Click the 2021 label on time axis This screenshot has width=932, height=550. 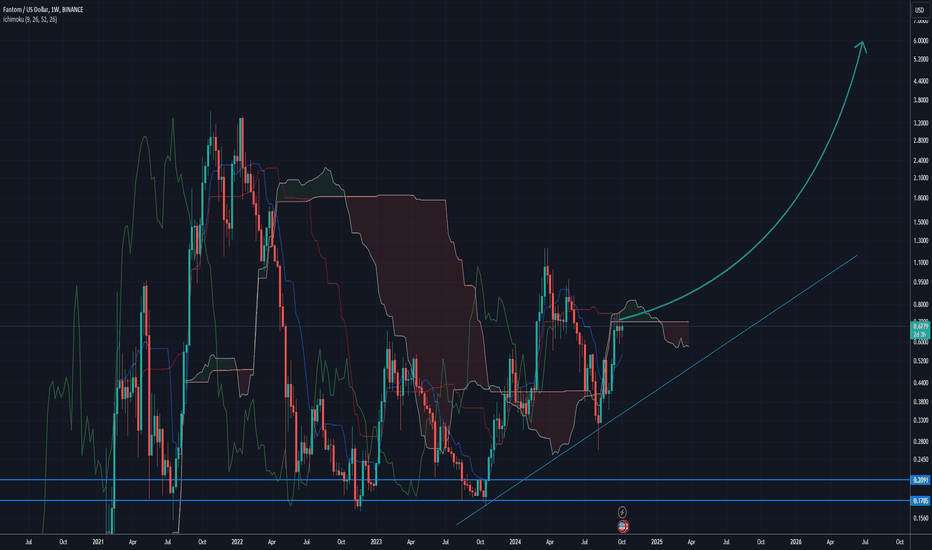98,542
